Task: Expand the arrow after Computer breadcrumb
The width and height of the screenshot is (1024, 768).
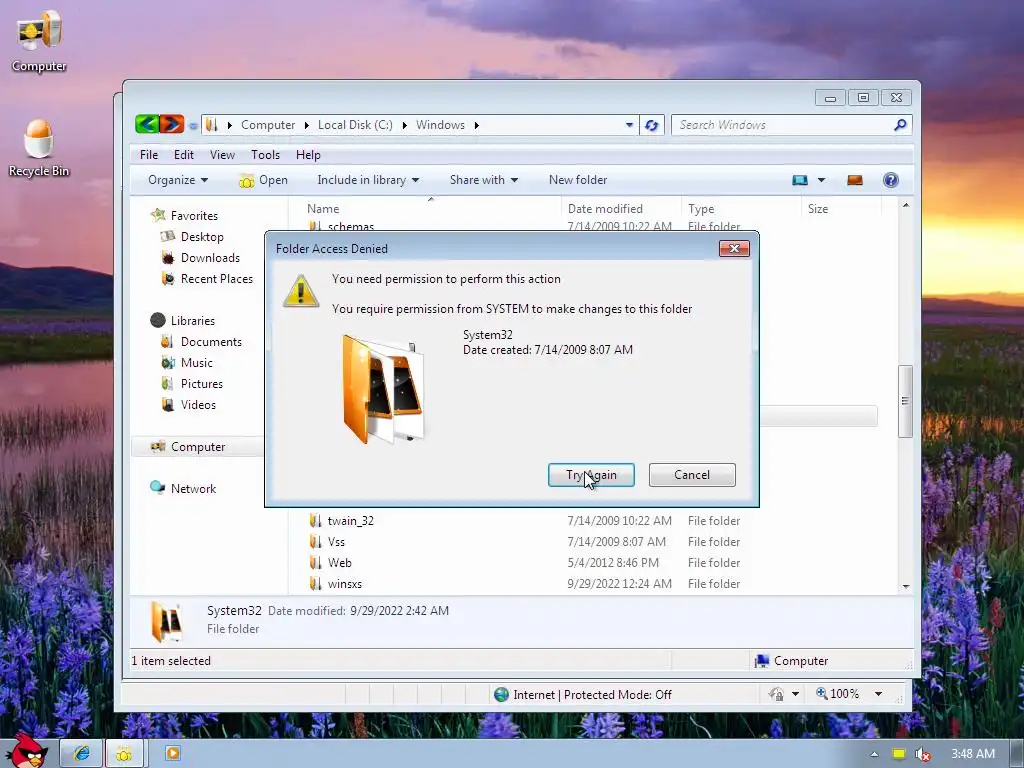Action: pyautogui.click(x=306, y=125)
